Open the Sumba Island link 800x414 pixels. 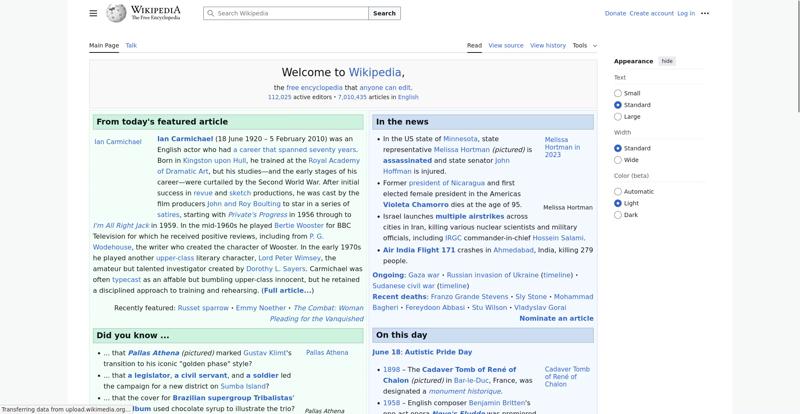click(x=242, y=386)
